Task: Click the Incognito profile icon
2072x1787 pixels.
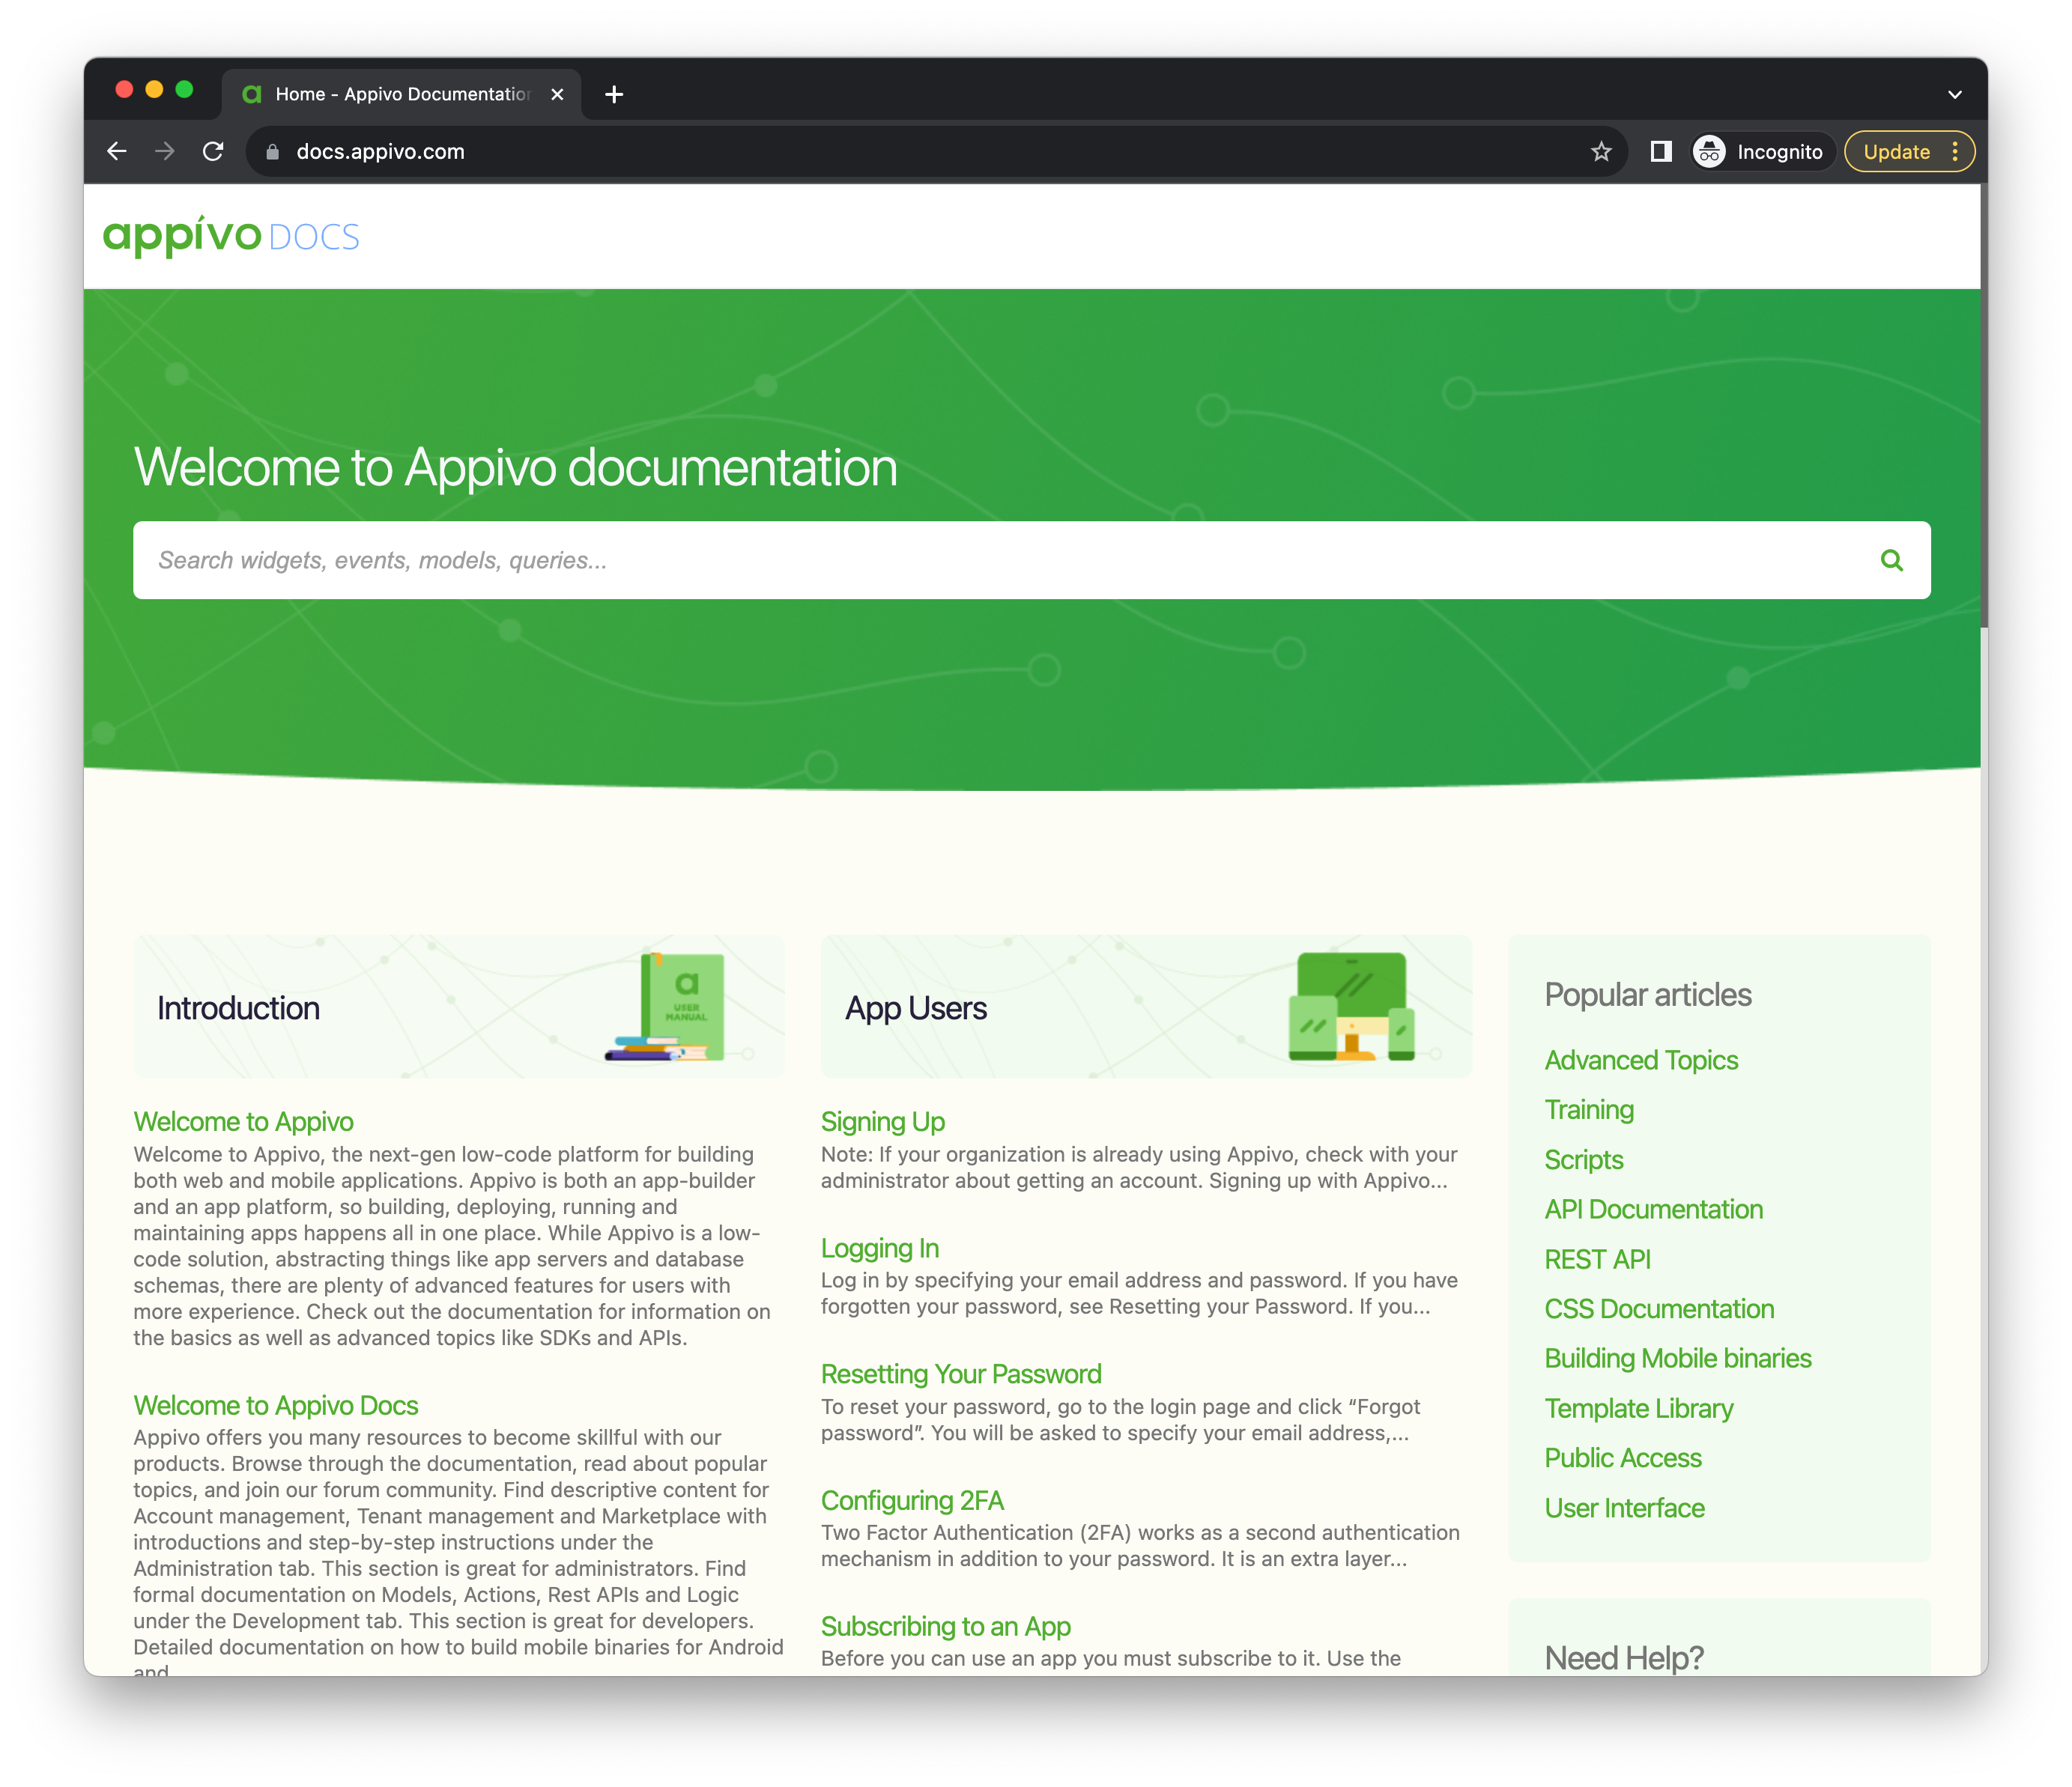Action: pyautogui.click(x=1709, y=152)
